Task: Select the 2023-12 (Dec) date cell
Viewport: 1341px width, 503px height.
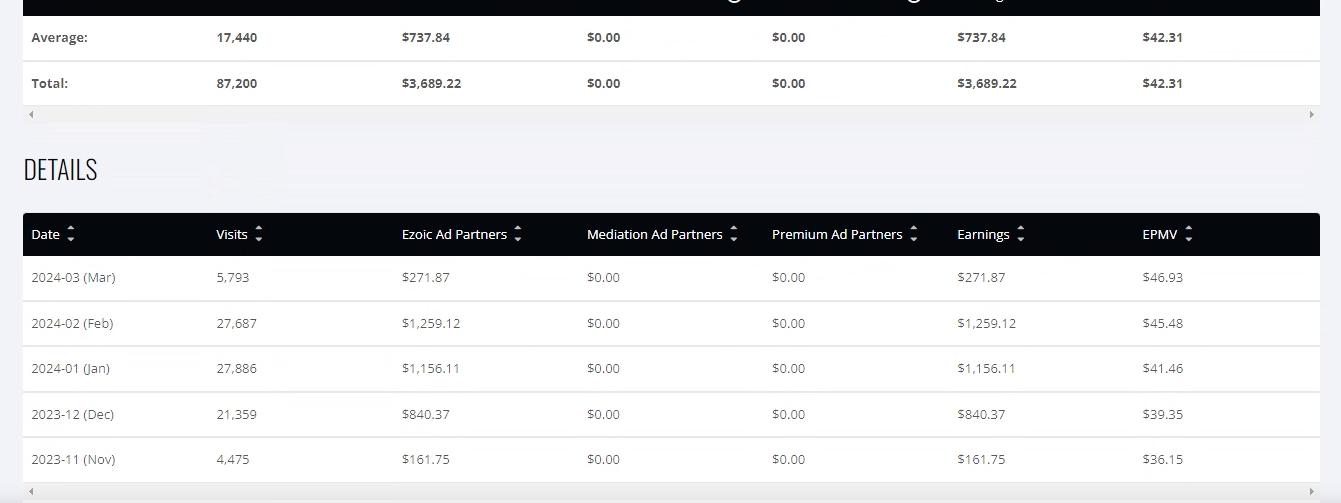Action: click(x=73, y=414)
